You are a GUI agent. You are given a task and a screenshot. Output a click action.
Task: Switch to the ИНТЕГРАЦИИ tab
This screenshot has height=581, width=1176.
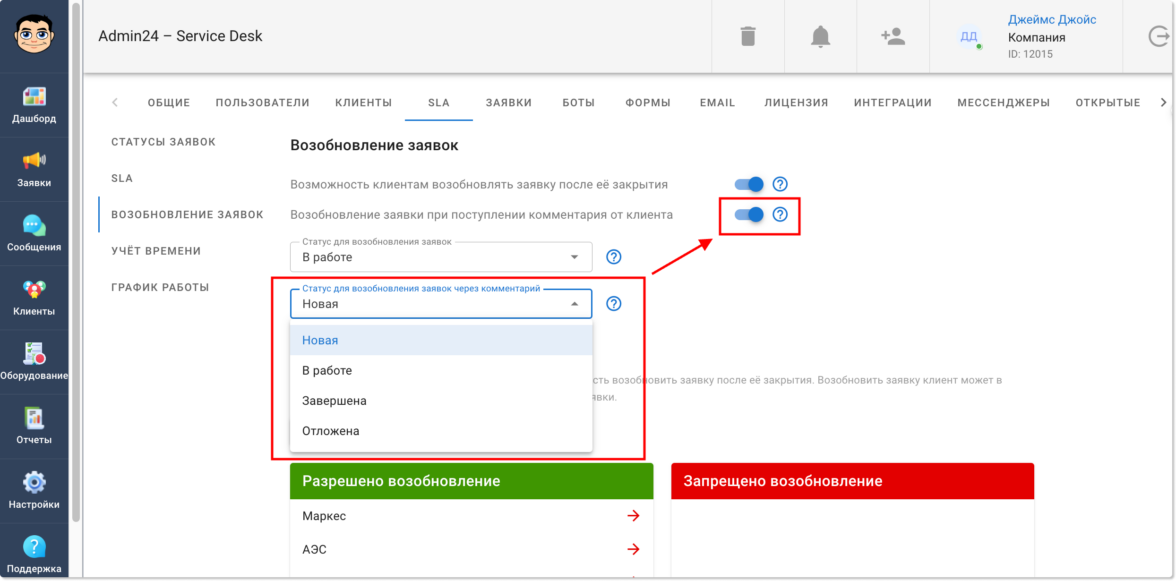[x=892, y=103]
